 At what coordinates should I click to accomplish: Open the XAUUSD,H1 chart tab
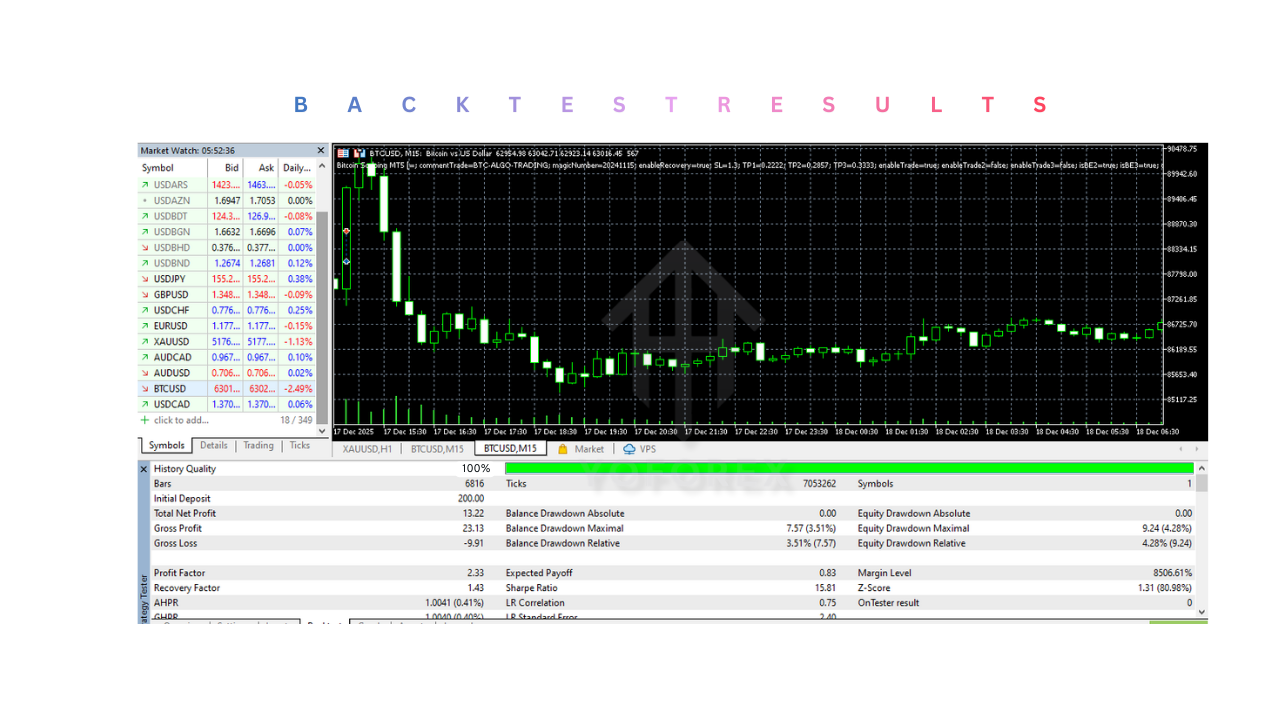(370, 449)
